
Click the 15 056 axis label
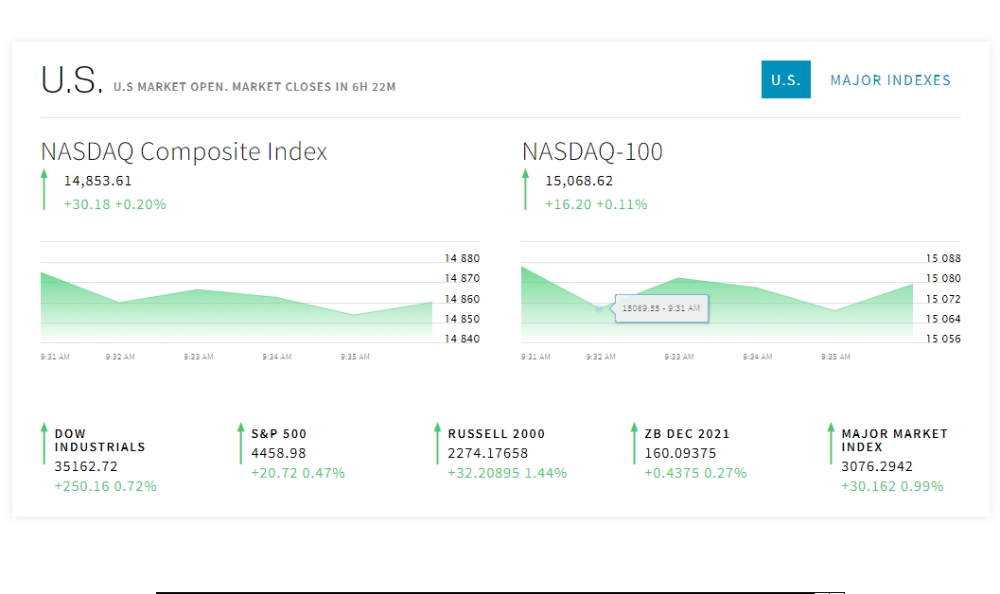[x=943, y=339]
